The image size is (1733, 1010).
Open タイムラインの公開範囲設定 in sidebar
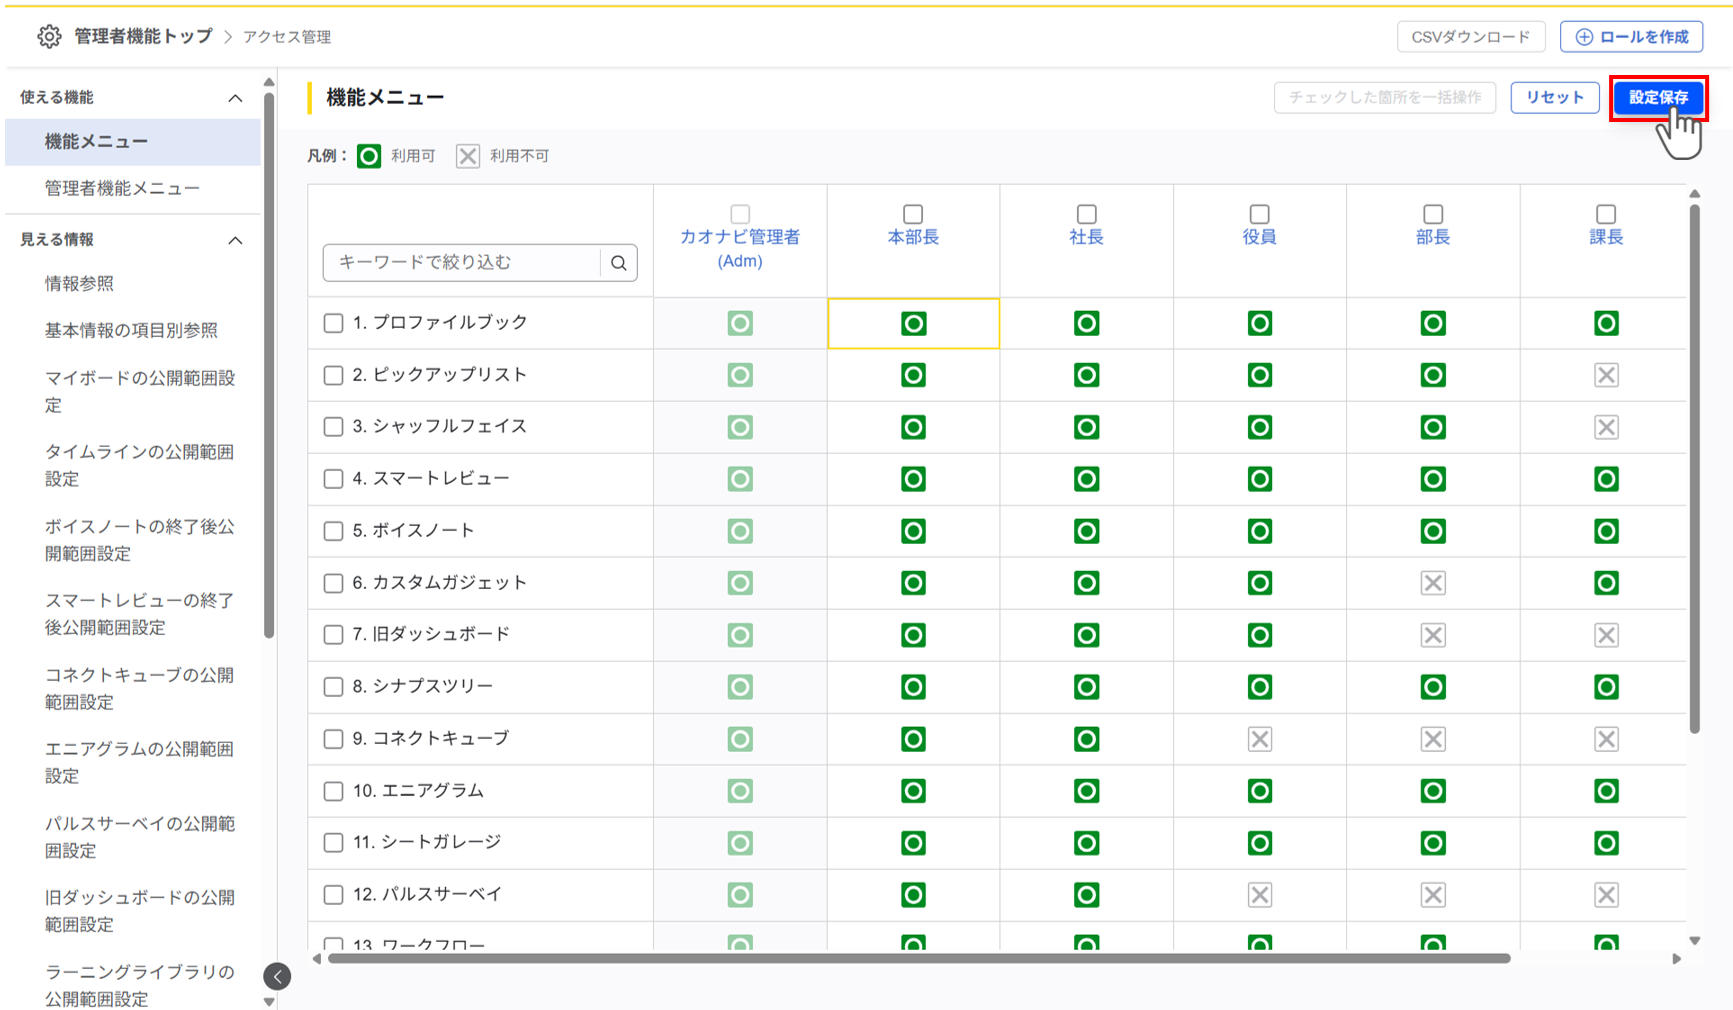pos(140,465)
